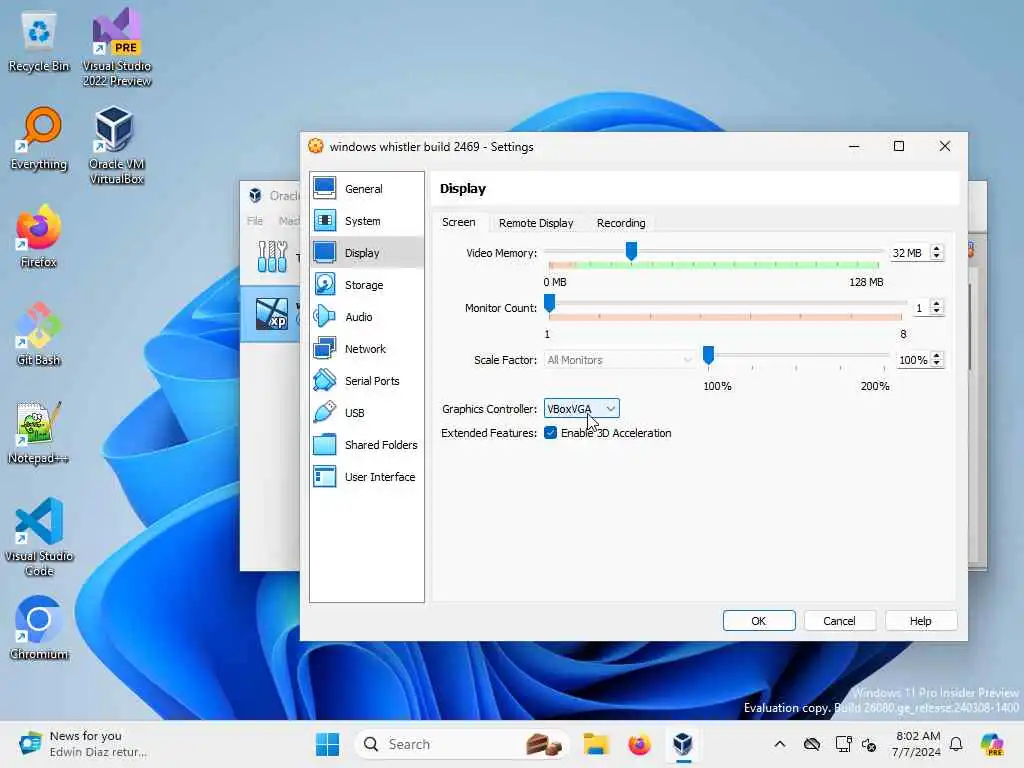Expand the Graphics Controller dropdown
The image size is (1024, 768).
[581, 409]
